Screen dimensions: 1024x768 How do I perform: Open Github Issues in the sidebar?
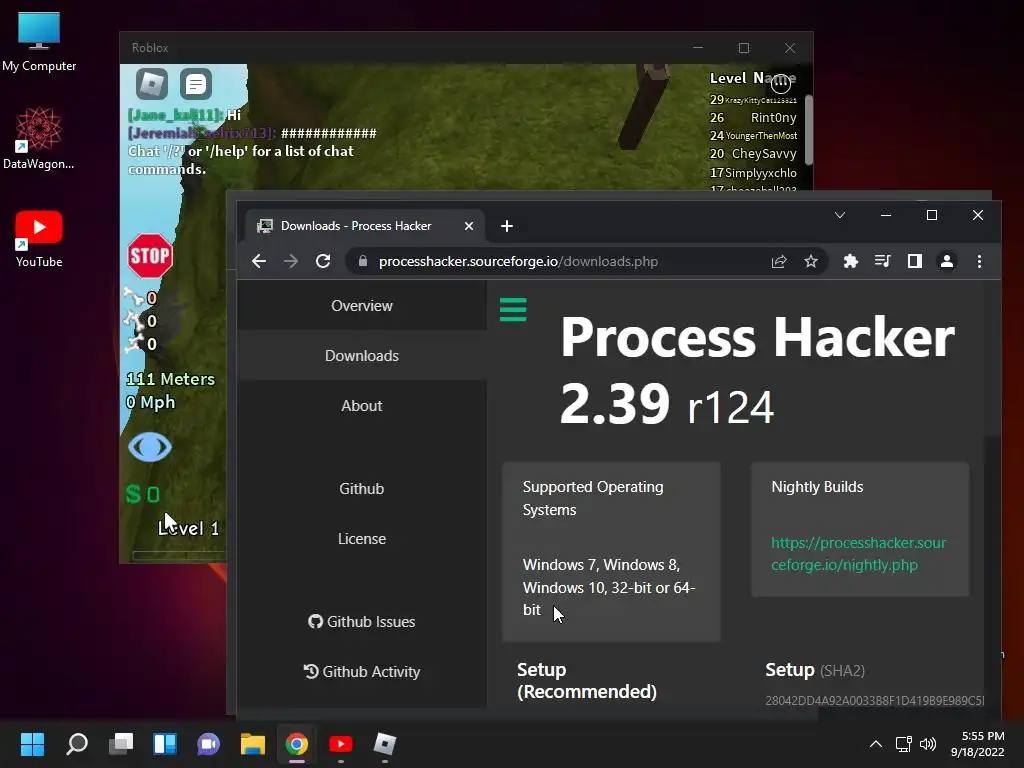pyautogui.click(x=362, y=622)
